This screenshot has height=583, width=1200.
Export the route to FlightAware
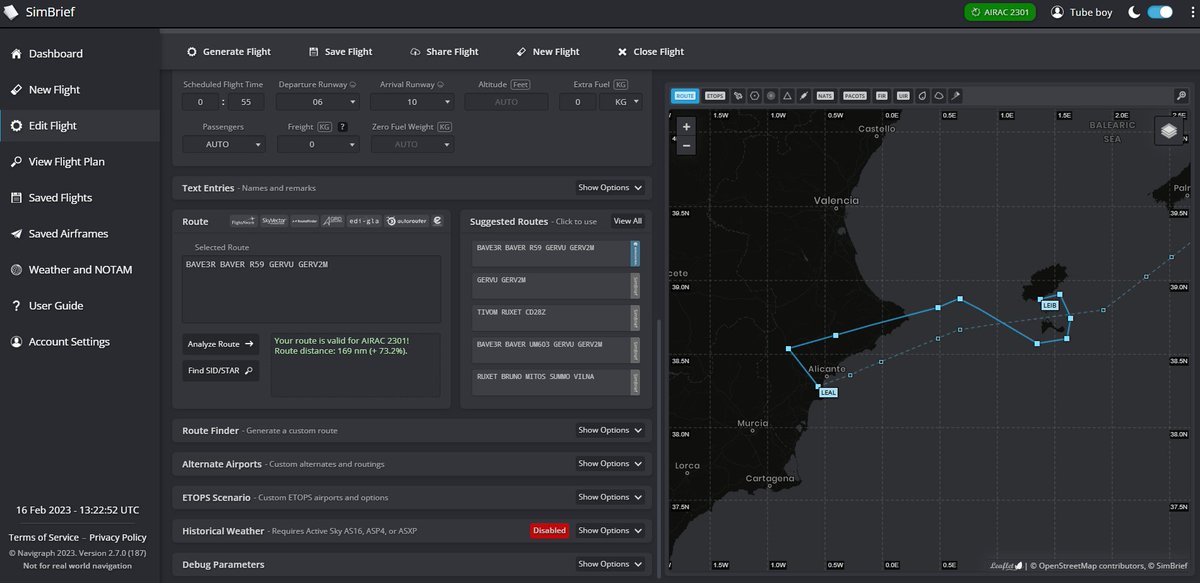(243, 221)
